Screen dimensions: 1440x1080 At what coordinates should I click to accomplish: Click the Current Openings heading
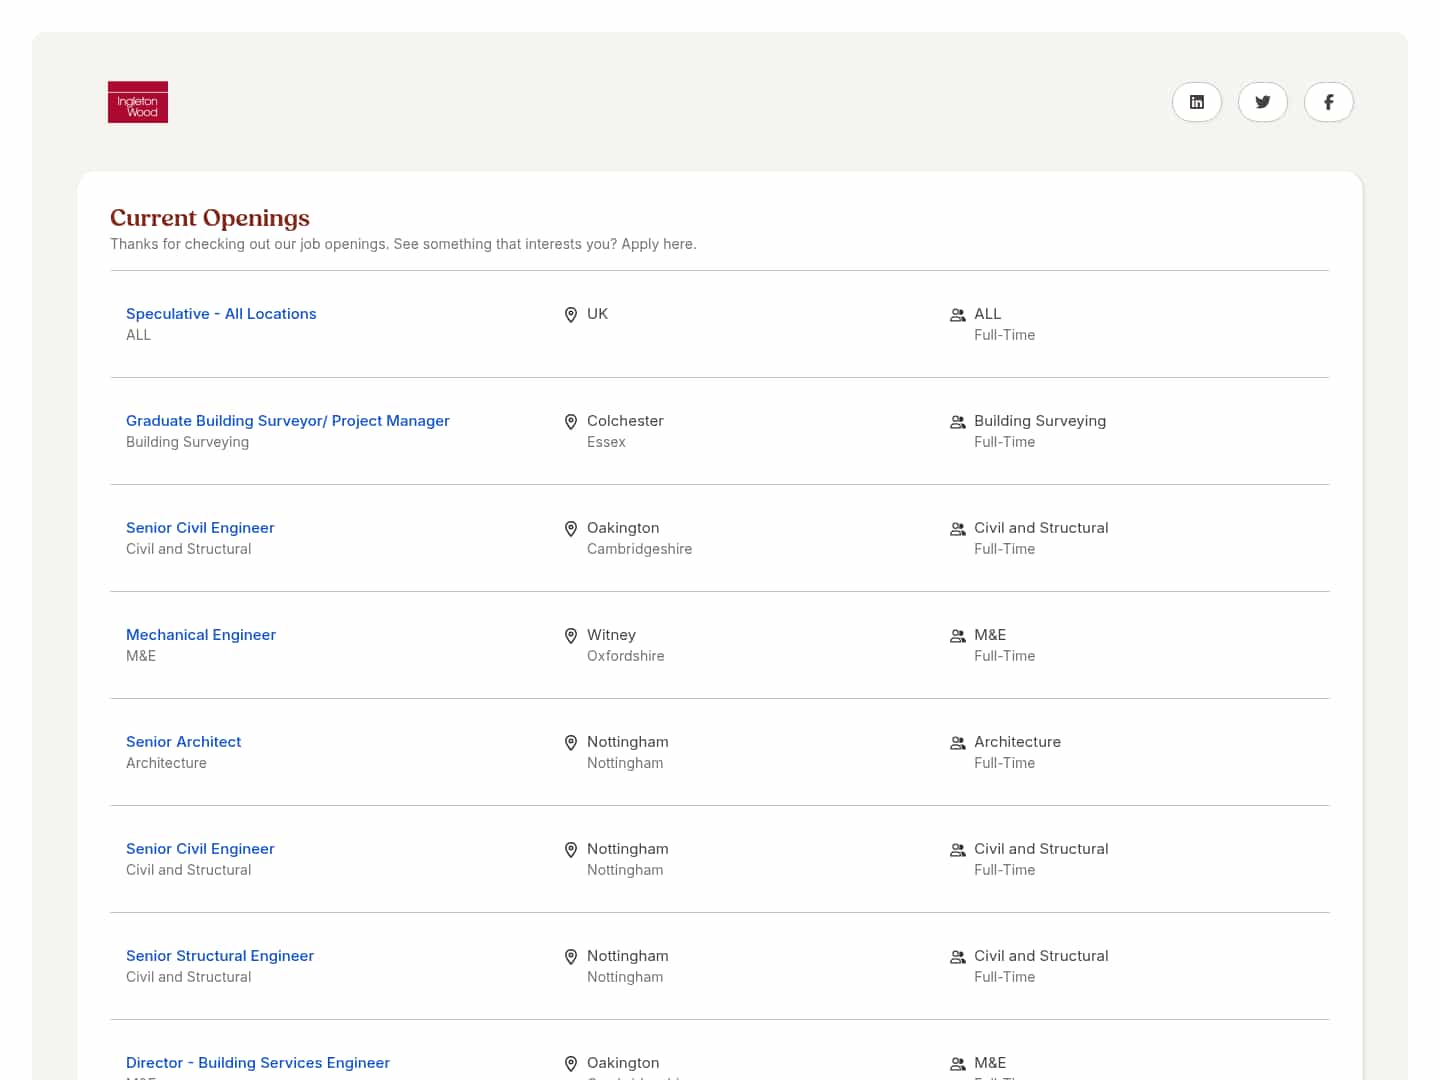pos(210,218)
